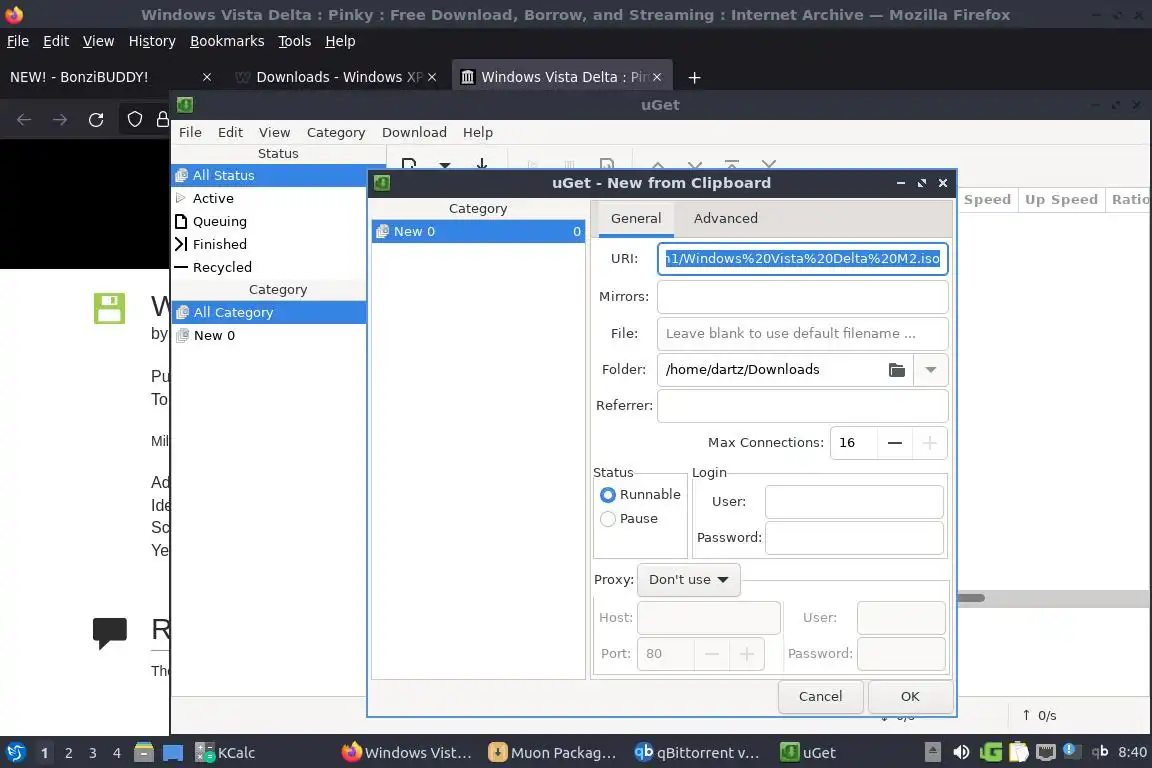This screenshot has height=768, width=1152.
Task: Click the Up Speed column header
Action: pos(1061,200)
